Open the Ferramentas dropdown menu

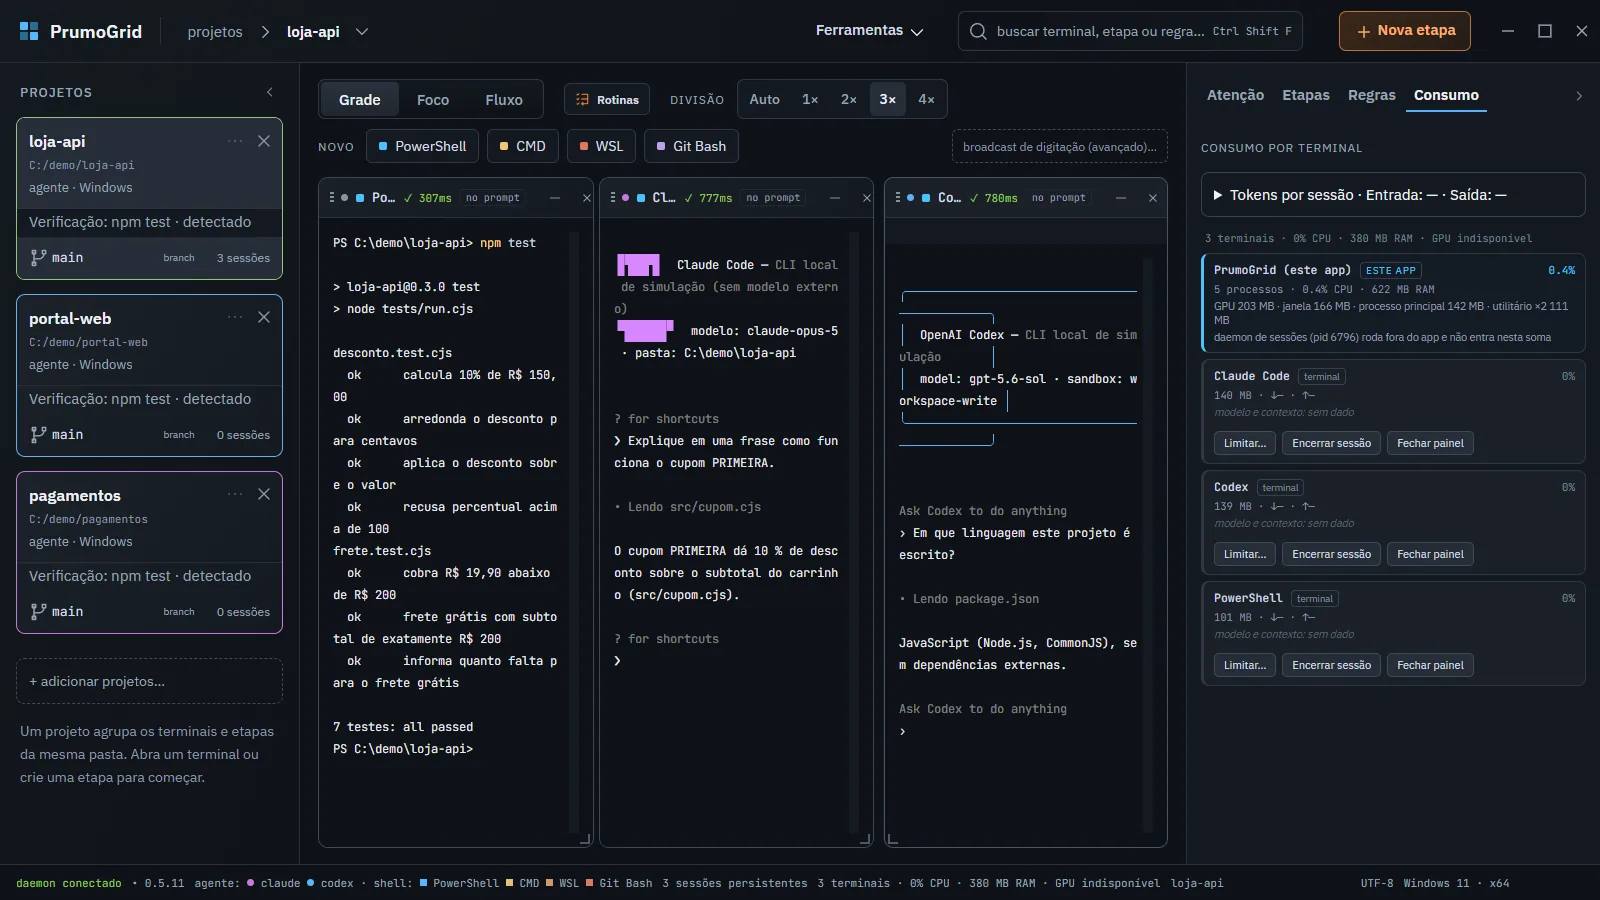(869, 31)
